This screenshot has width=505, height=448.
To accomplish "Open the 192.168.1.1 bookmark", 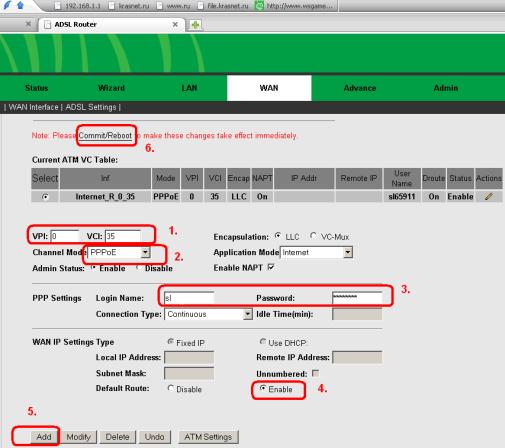I will click(78, 6).
